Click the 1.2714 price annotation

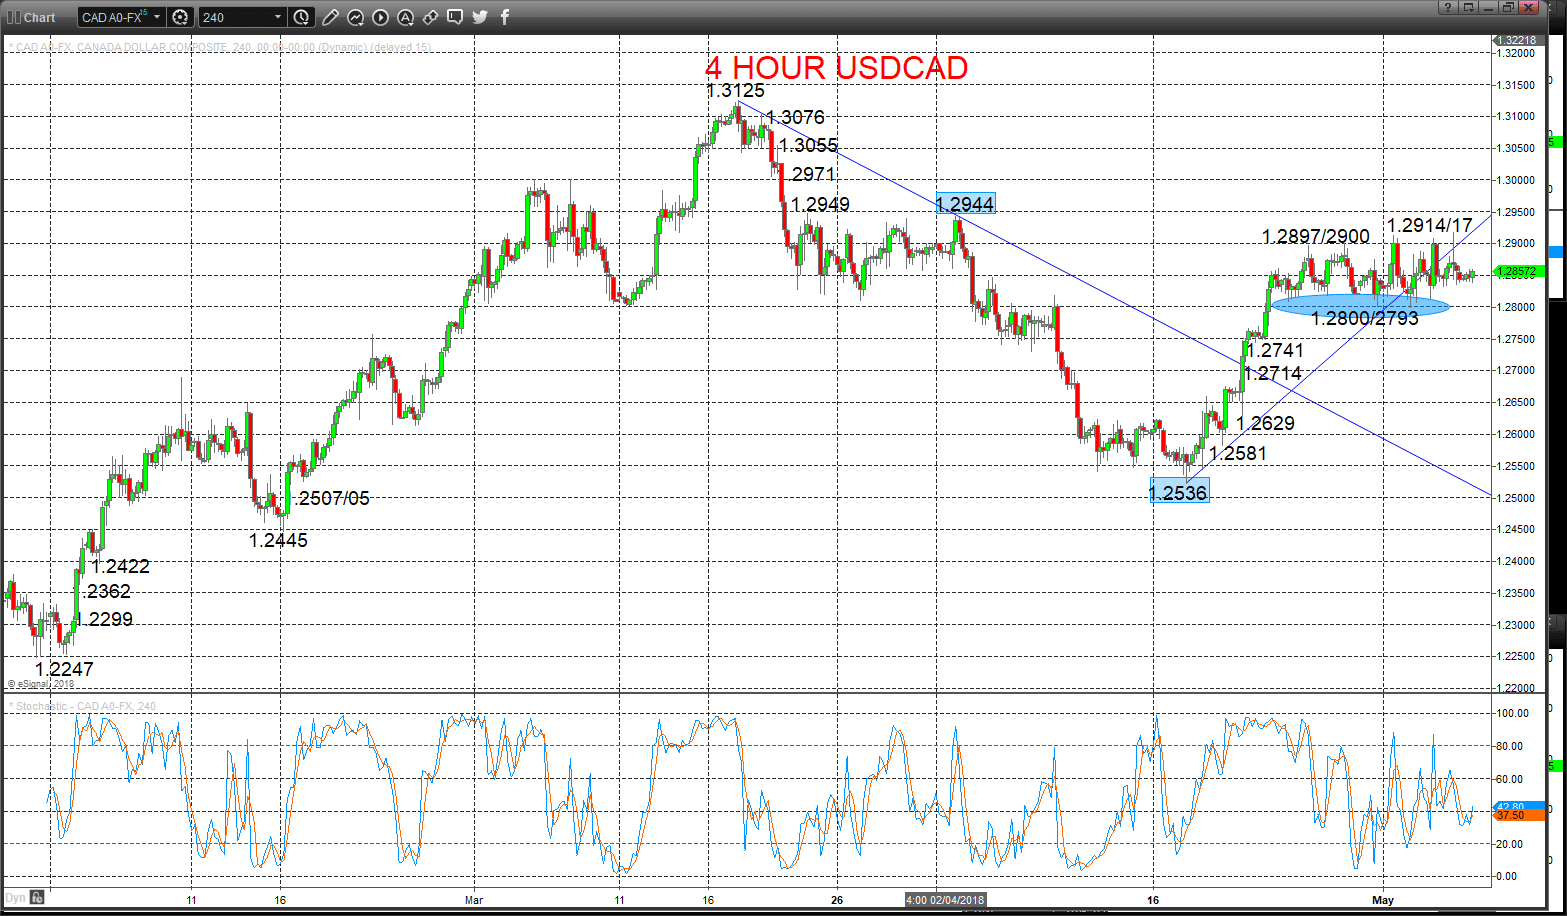[1273, 374]
